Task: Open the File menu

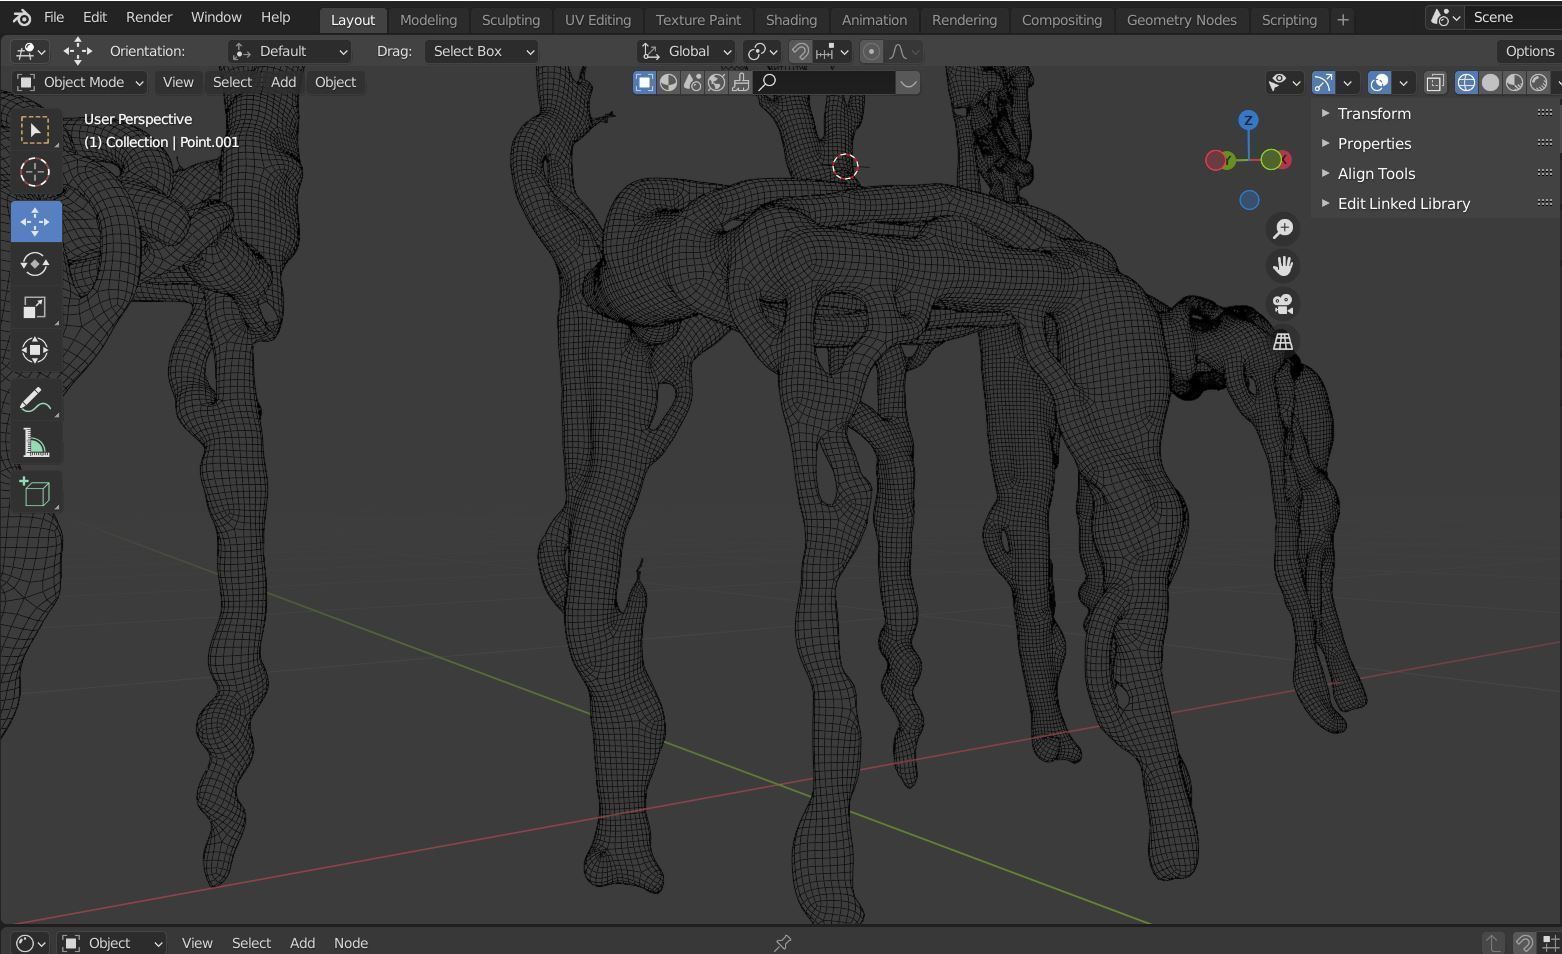Action: coord(54,18)
